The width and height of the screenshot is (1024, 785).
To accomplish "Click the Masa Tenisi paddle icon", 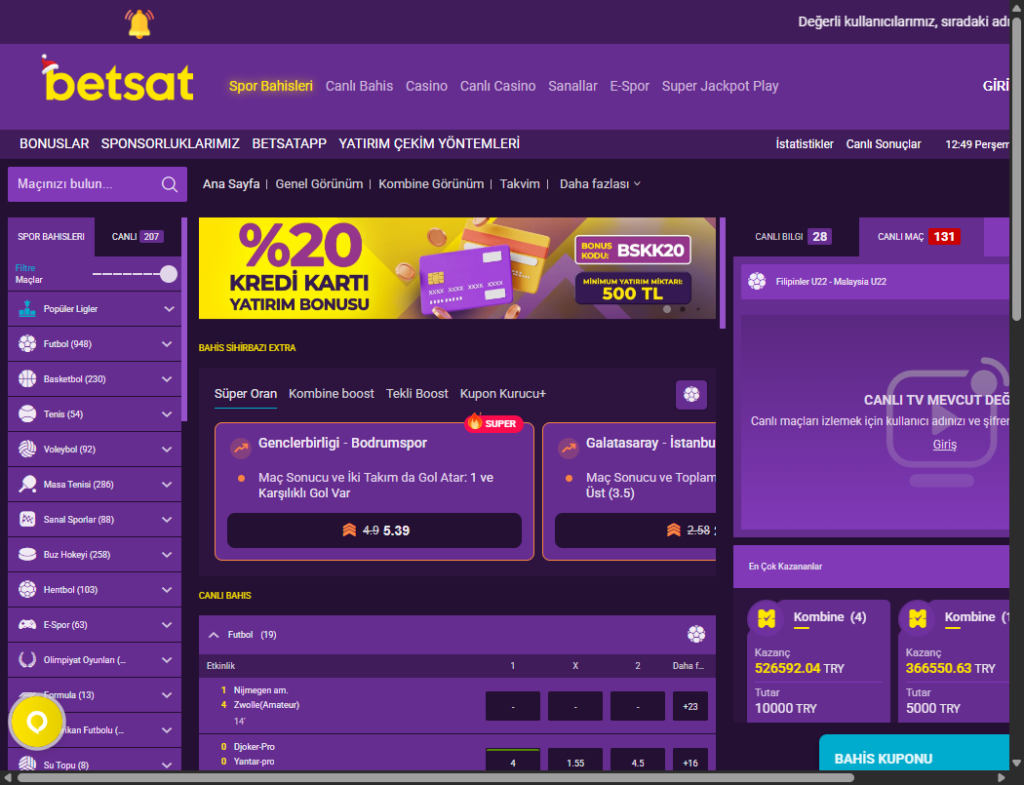I will click(x=27, y=485).
